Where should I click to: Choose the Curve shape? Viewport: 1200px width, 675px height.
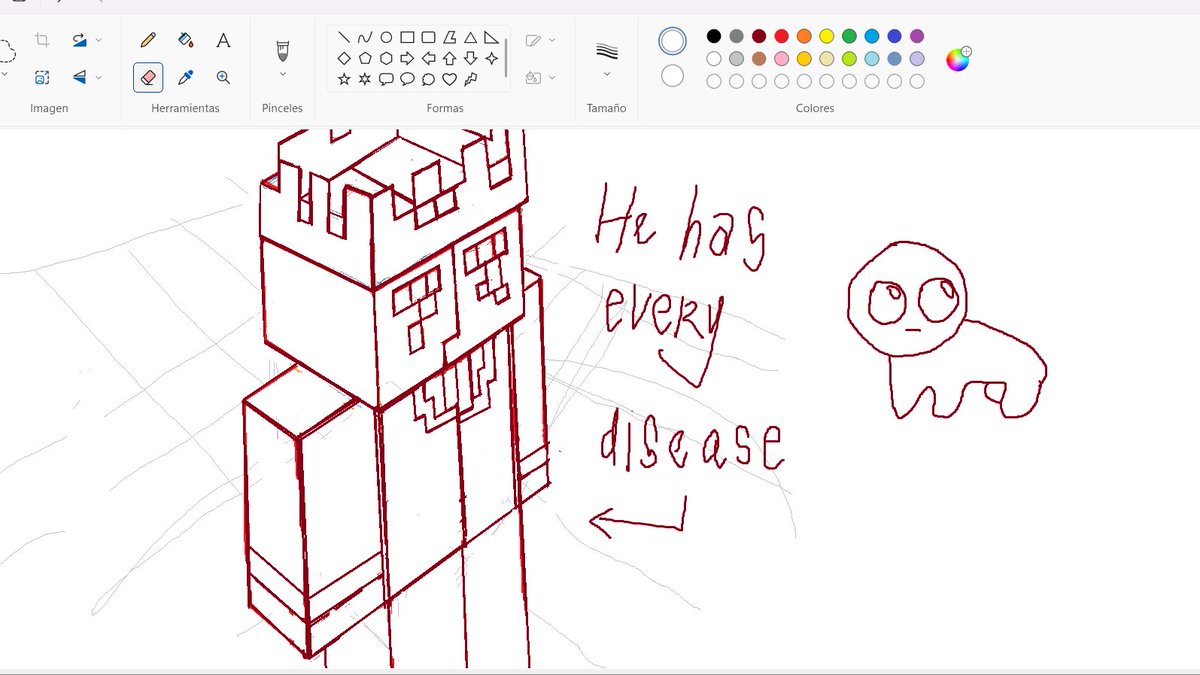coord(365,38)
